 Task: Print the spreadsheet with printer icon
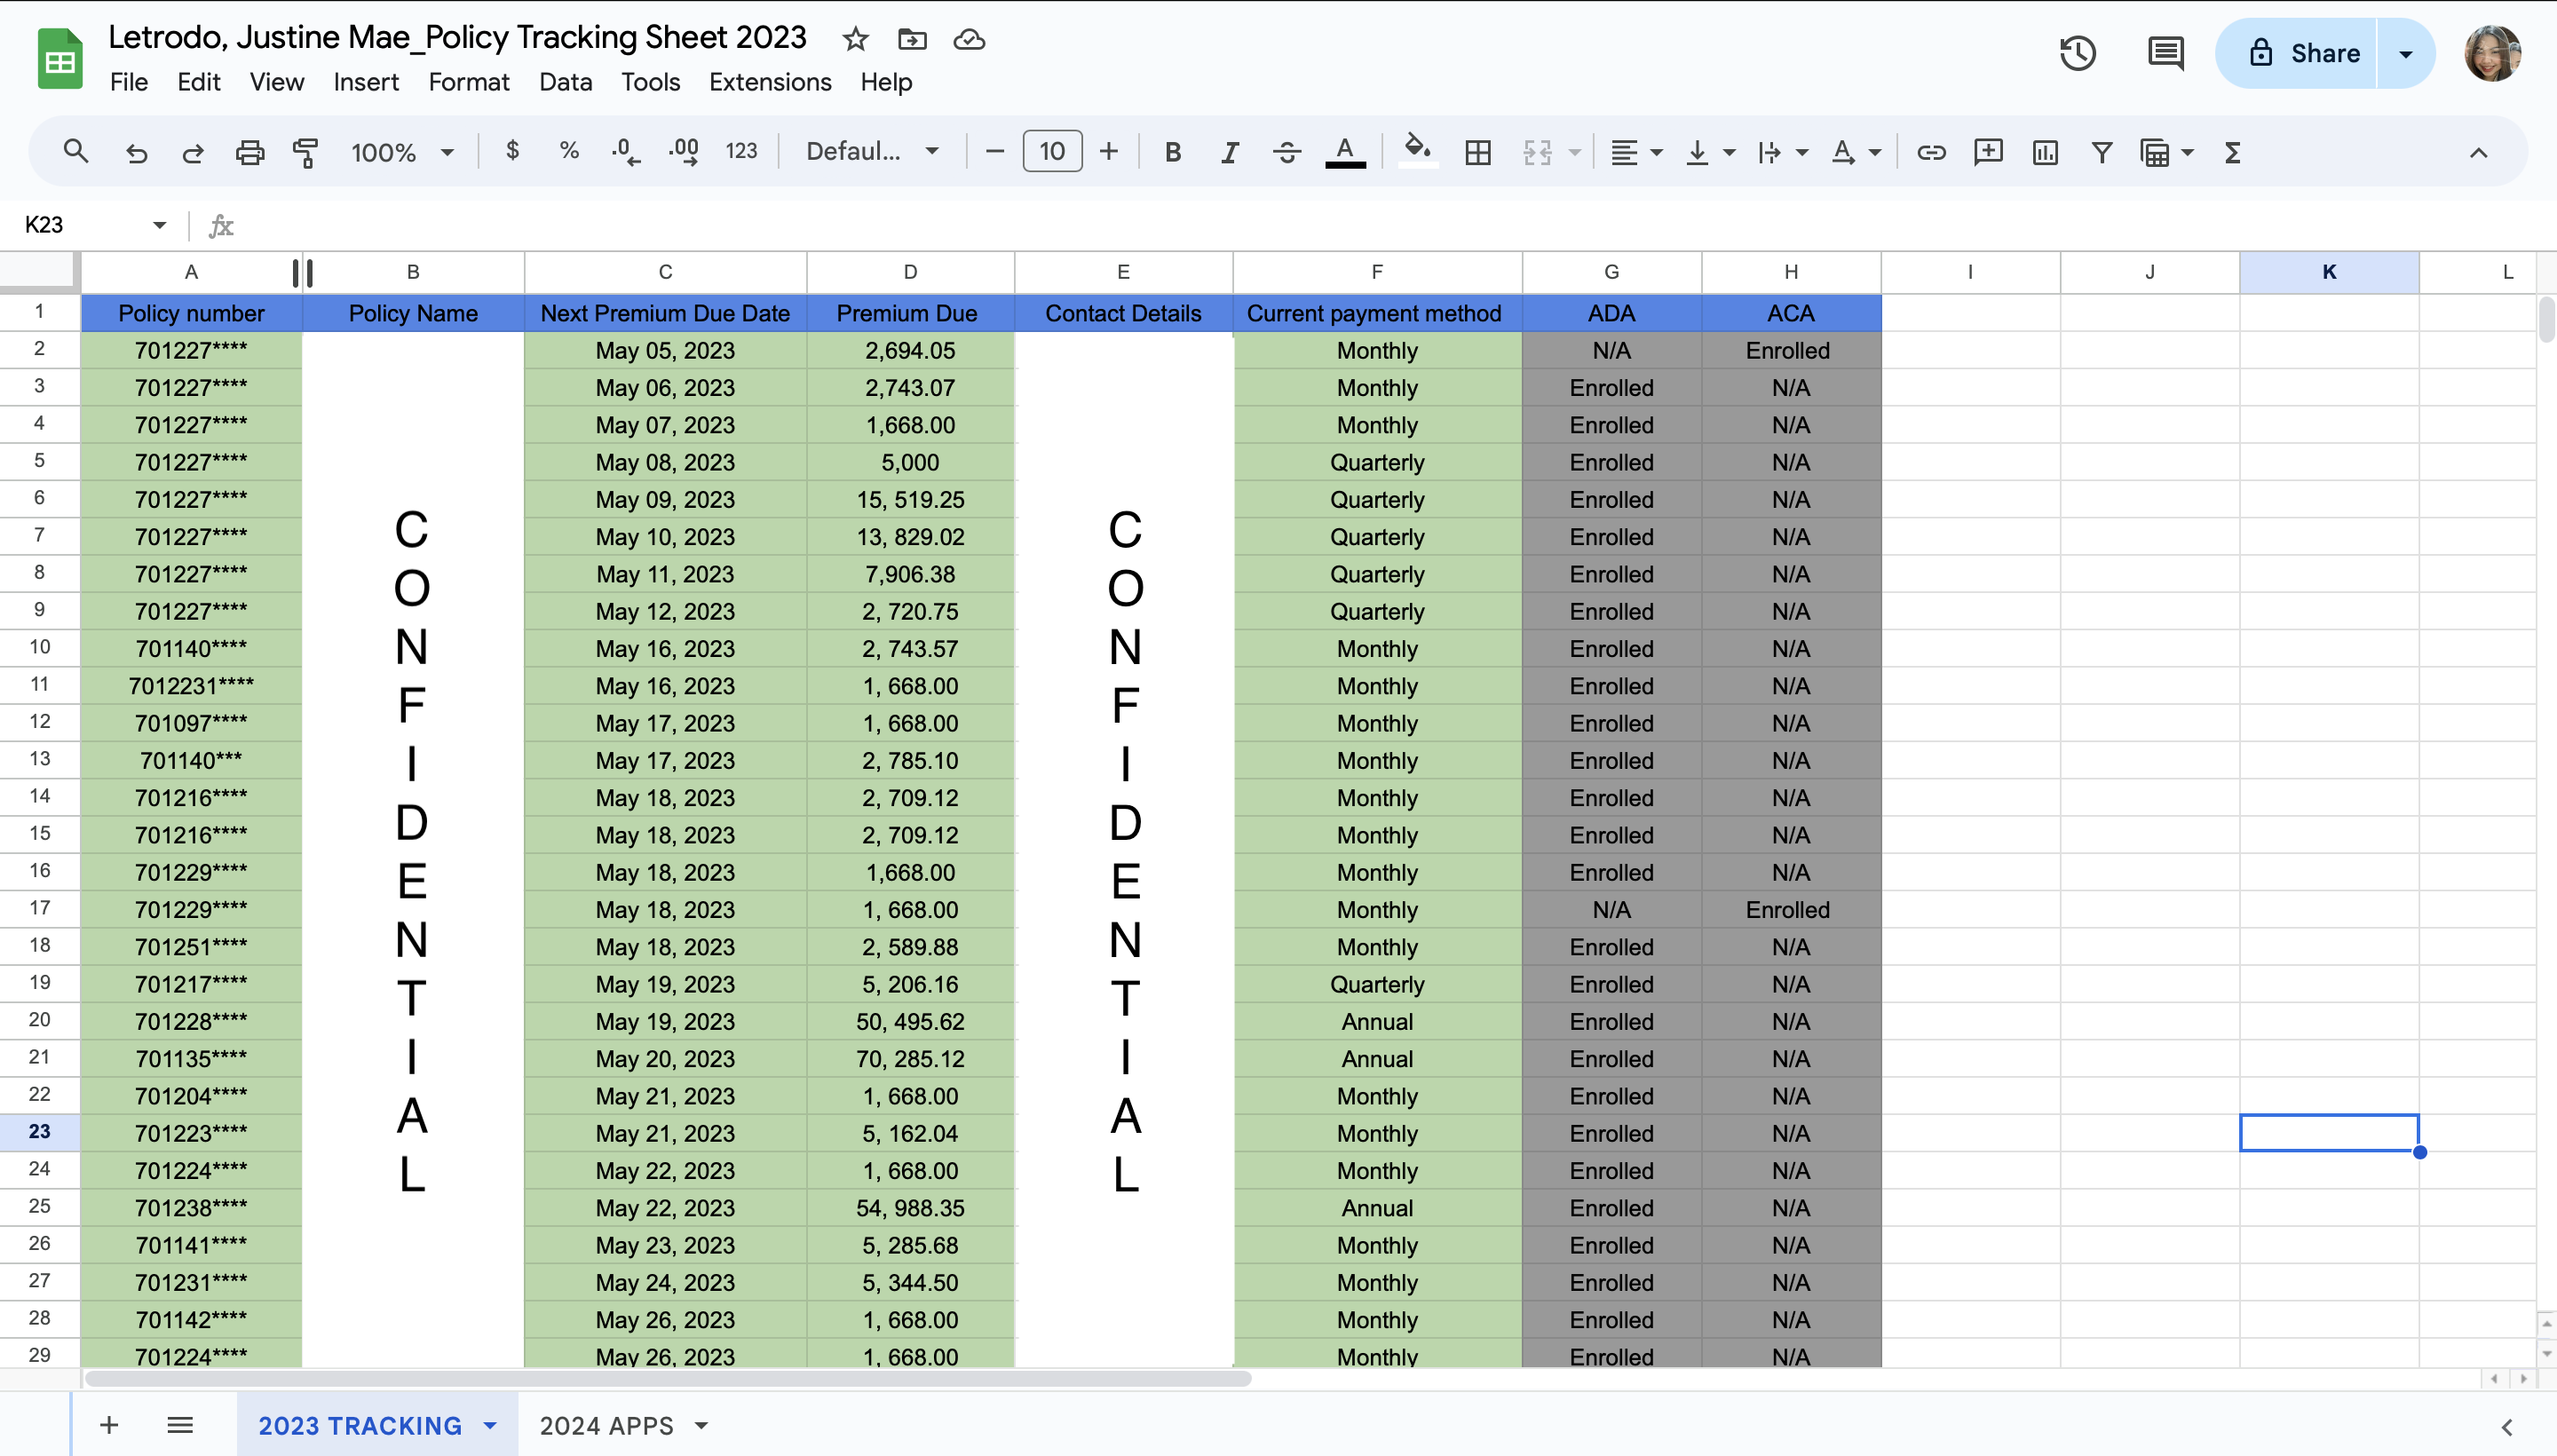point(250,152)
